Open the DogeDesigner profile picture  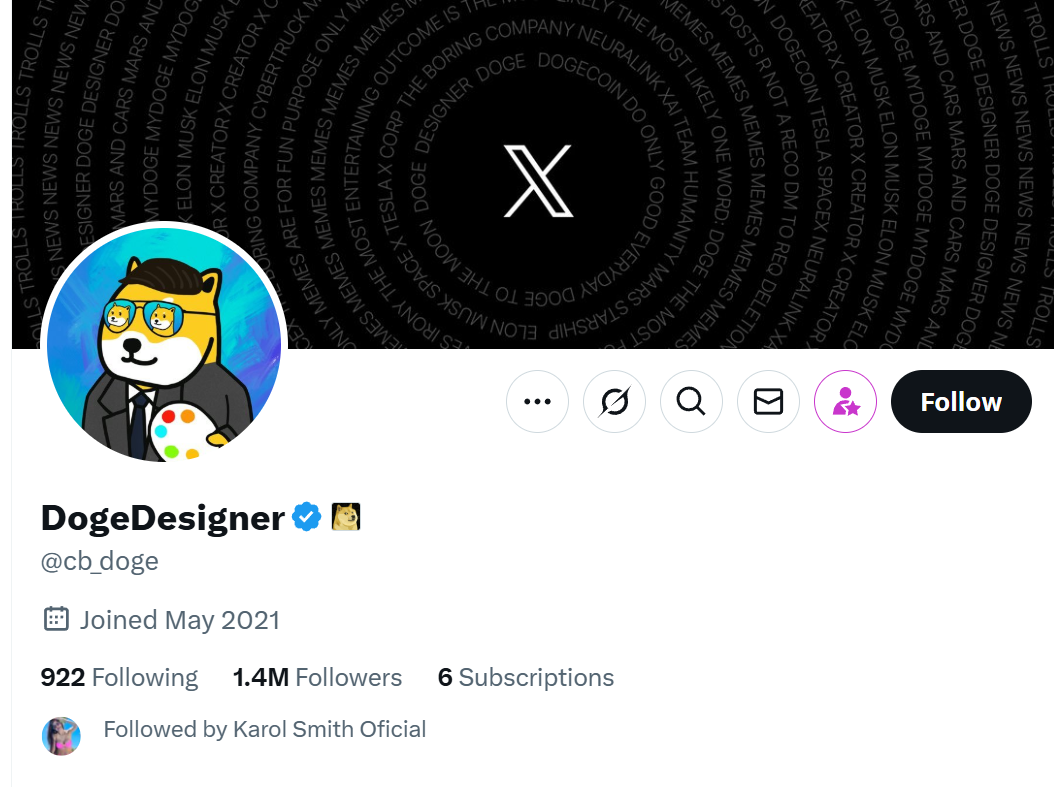[x=164, y=344]
